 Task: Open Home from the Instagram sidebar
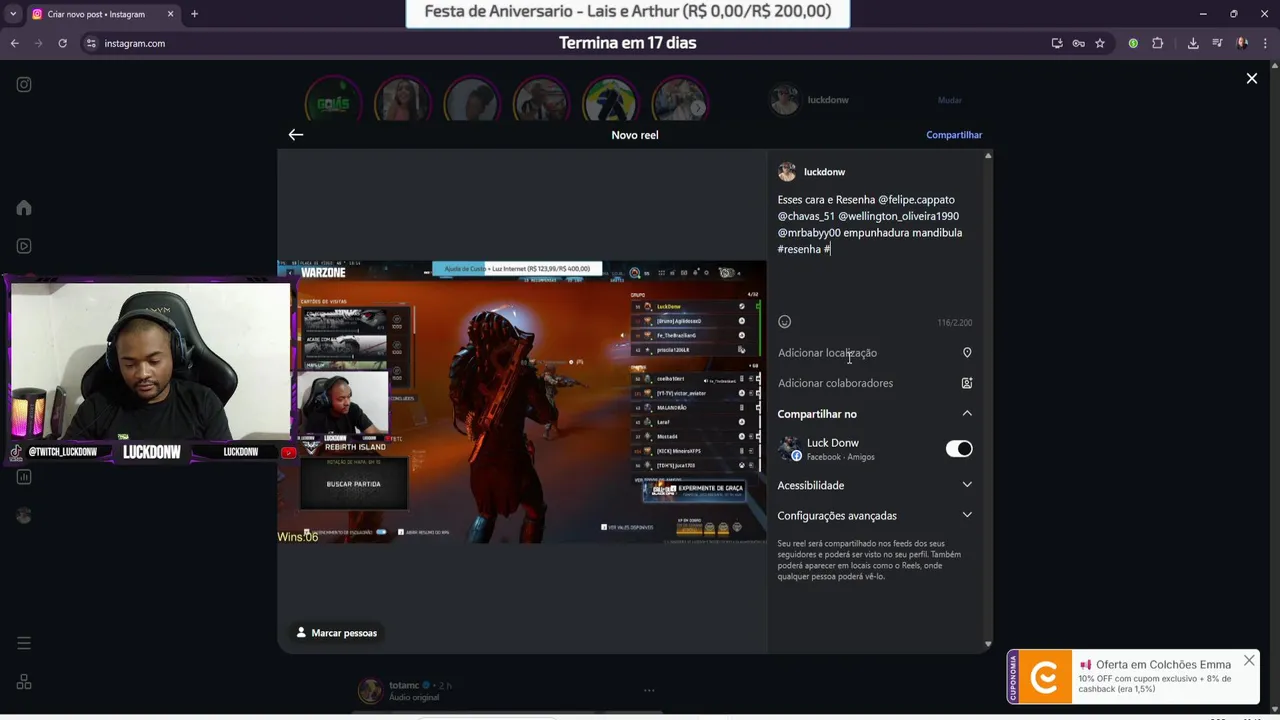(24, 208)
